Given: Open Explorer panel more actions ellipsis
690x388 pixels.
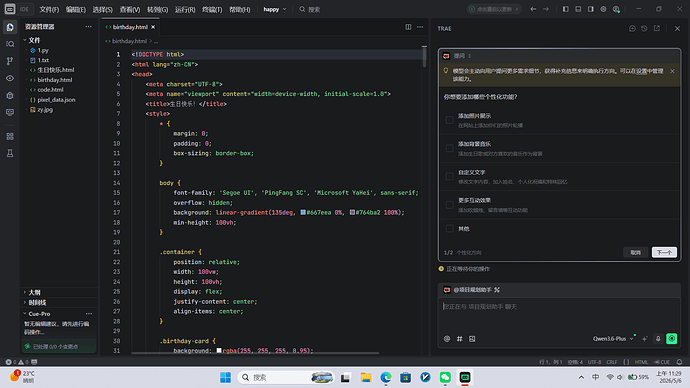Looking at the screenshot, I should point(88,27).
